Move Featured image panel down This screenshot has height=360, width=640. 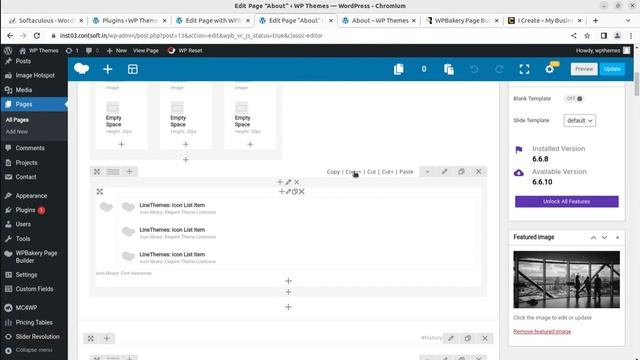tap(604, 238)
